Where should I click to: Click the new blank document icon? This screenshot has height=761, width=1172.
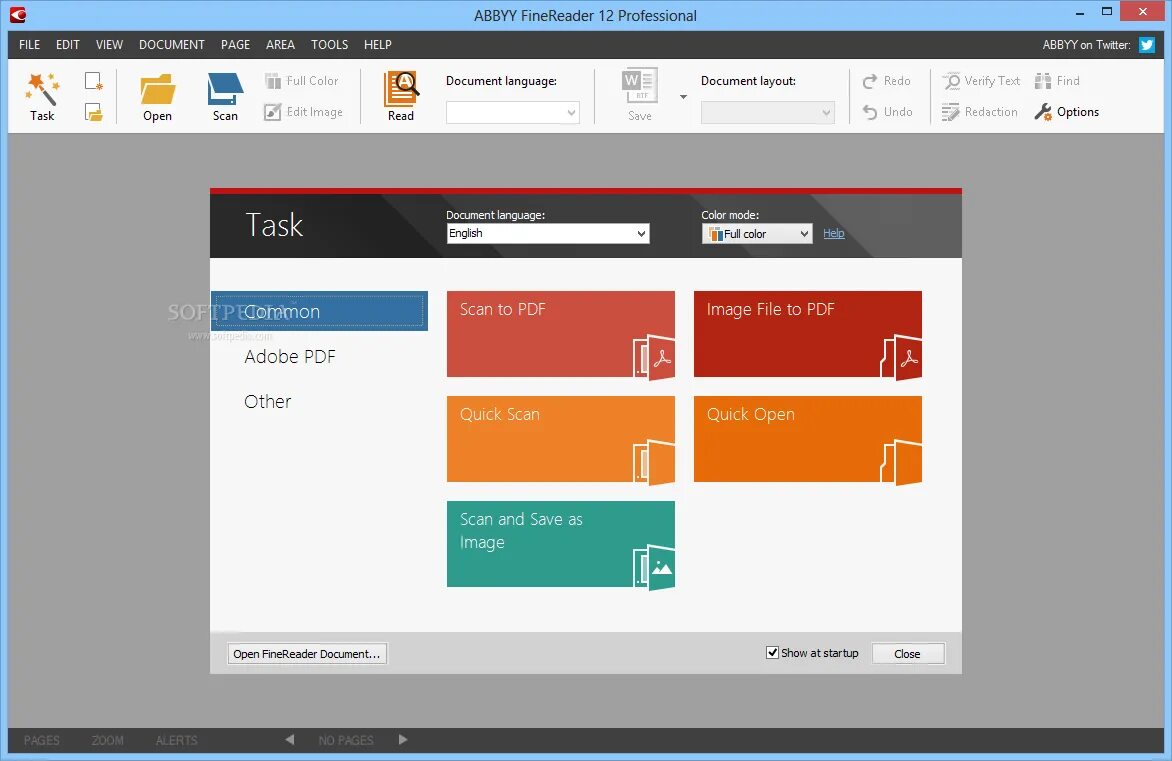[x=93, y=81]
